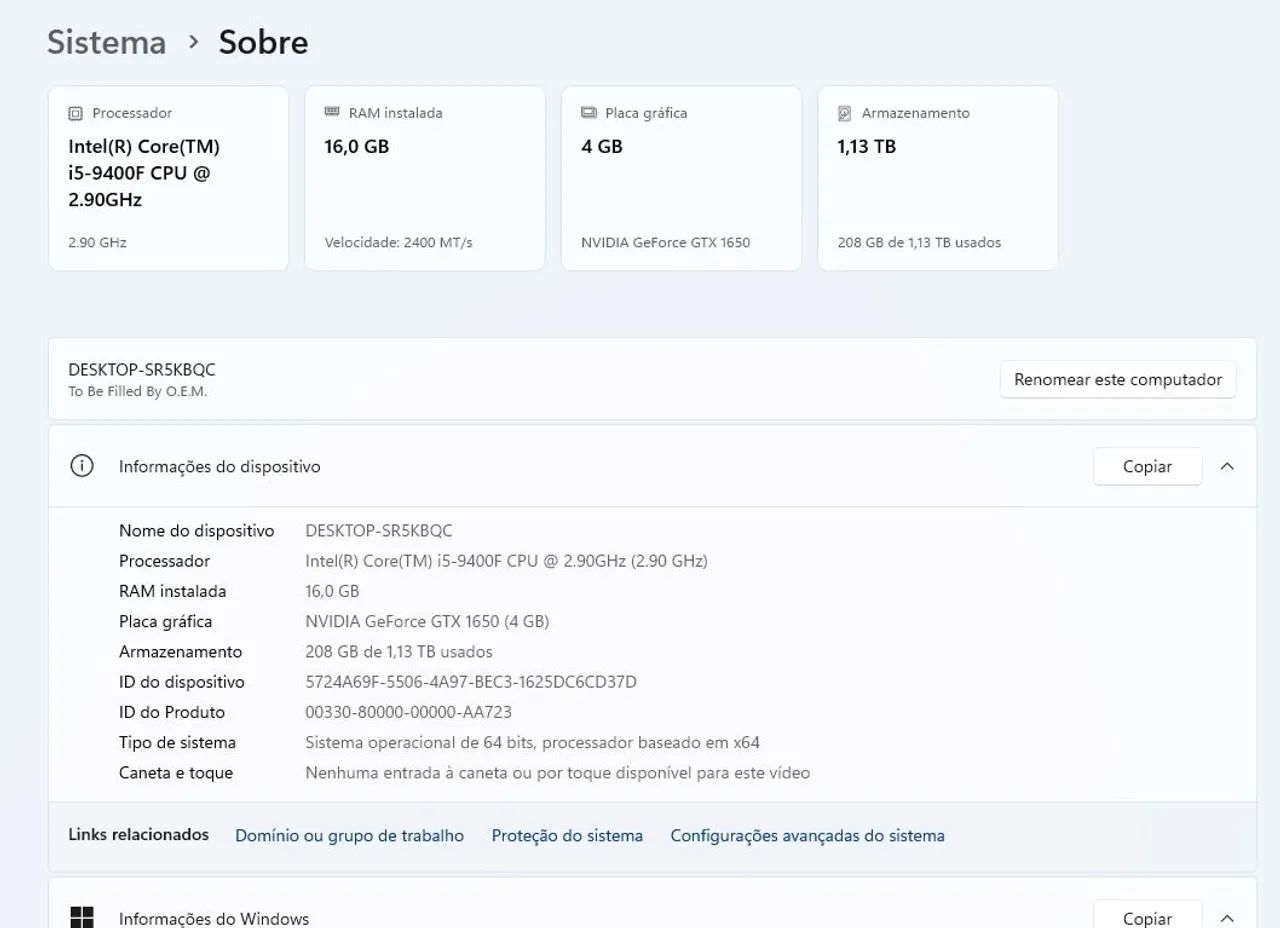Open the Armazenamento 1,13 TB card
Screen dimensions: 1280x928
tap(938, 178)
